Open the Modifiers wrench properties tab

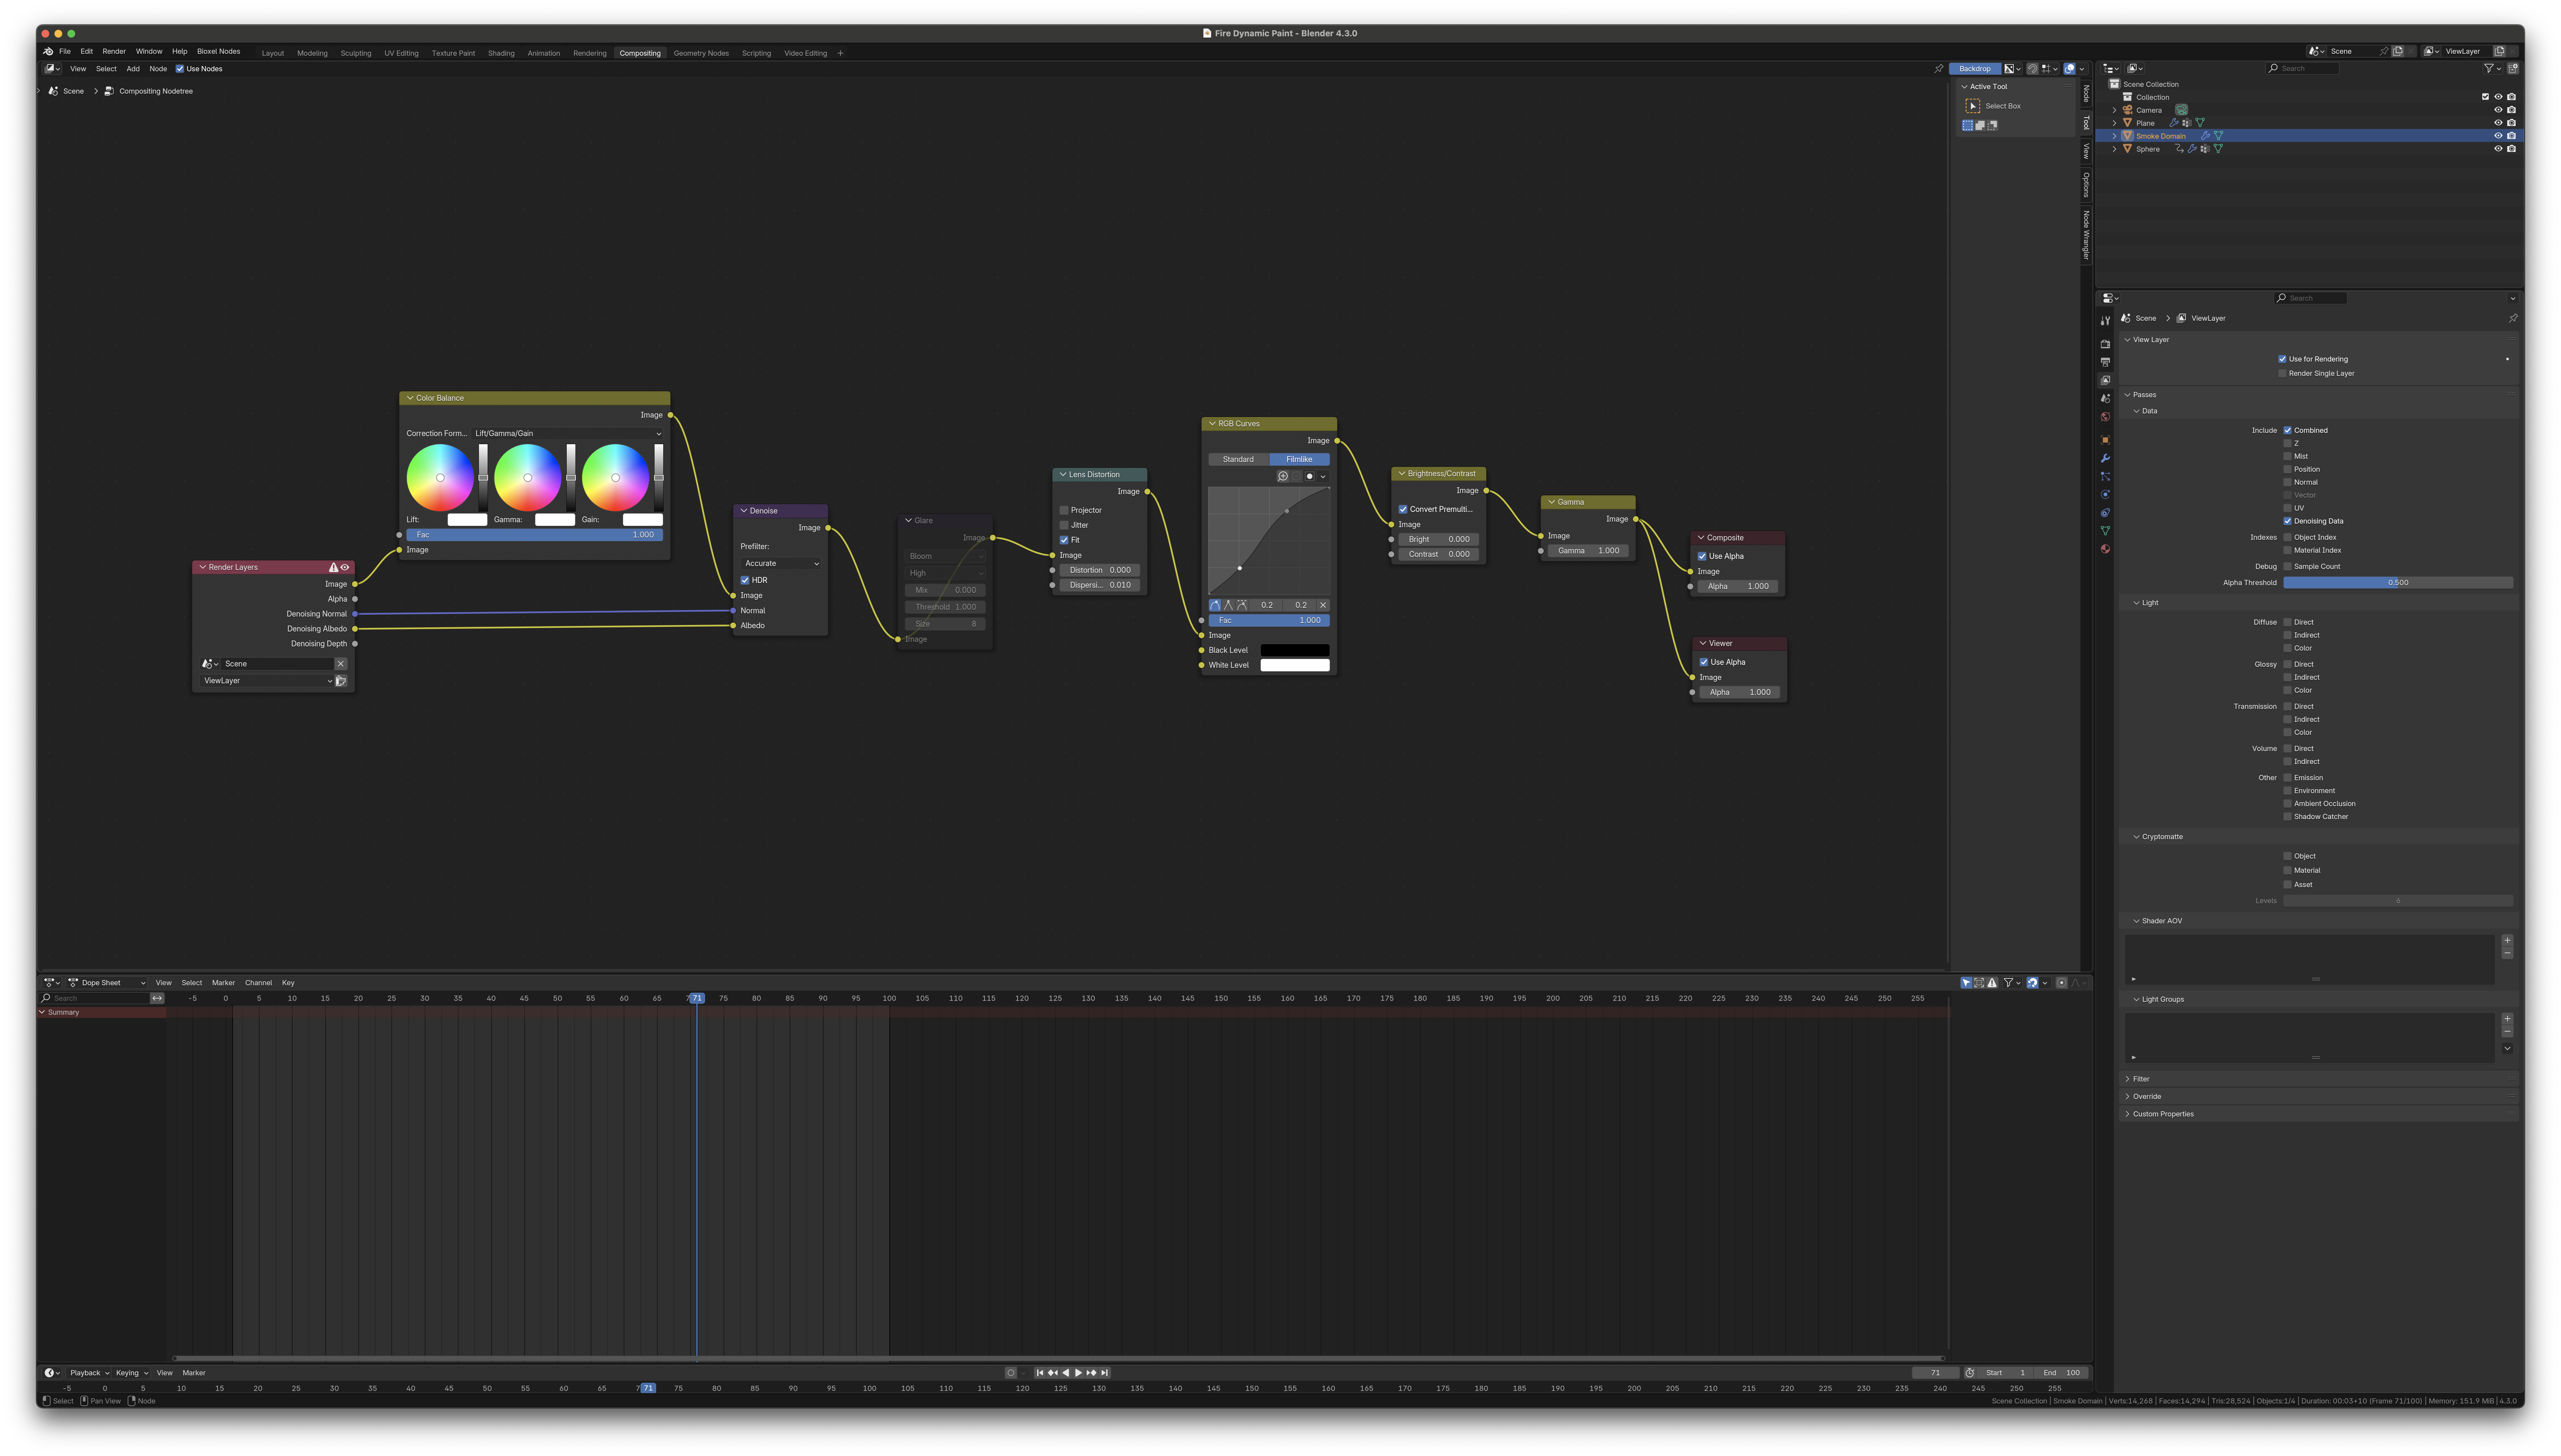[2105, 458]
